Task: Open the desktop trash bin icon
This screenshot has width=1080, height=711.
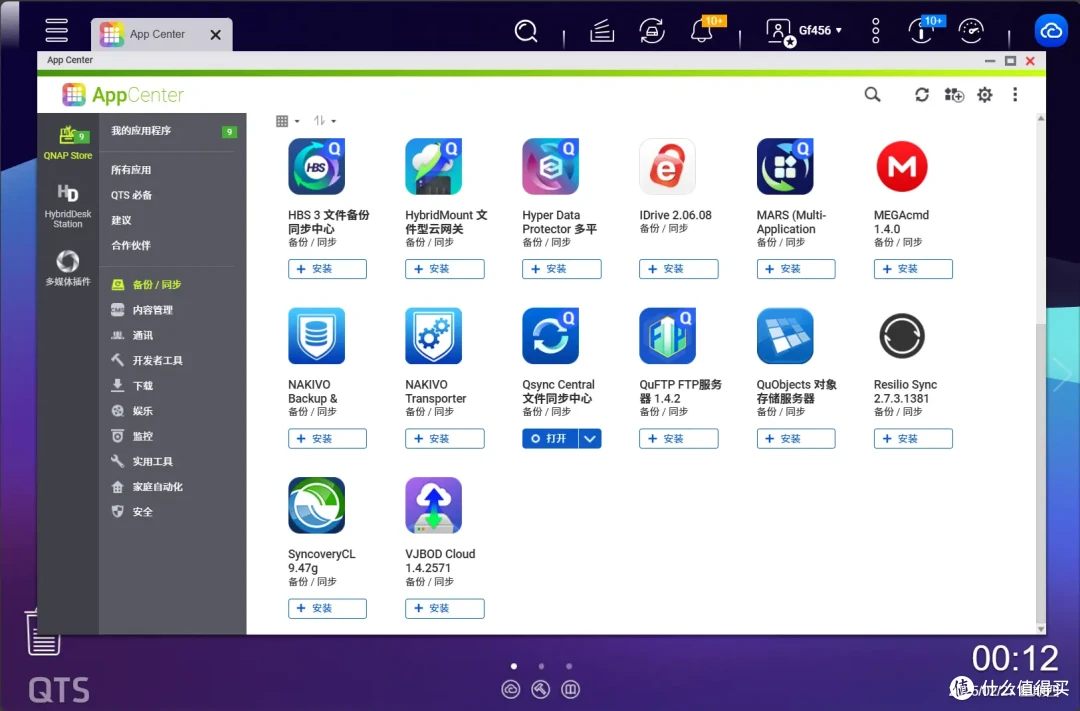Action: pos(43,632)
